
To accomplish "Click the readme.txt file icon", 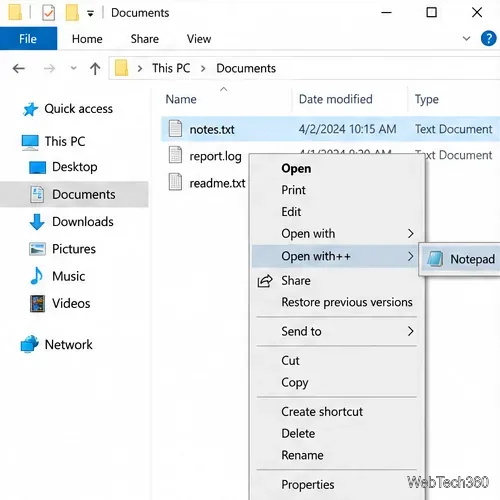I will tap(175, 182).
